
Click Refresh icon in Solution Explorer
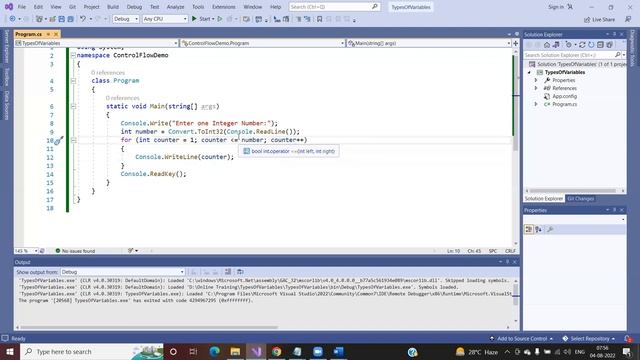591,45
